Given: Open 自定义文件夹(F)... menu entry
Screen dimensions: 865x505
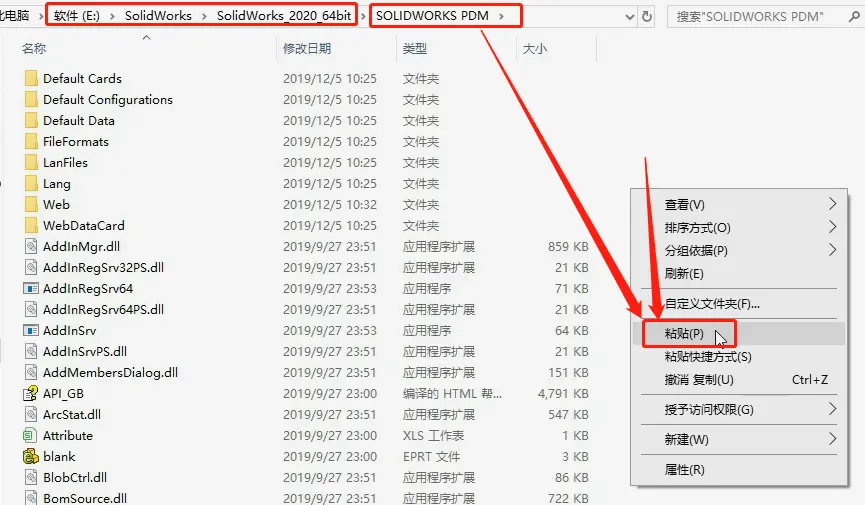Looking at the screenshot, I should click(739, 304).
